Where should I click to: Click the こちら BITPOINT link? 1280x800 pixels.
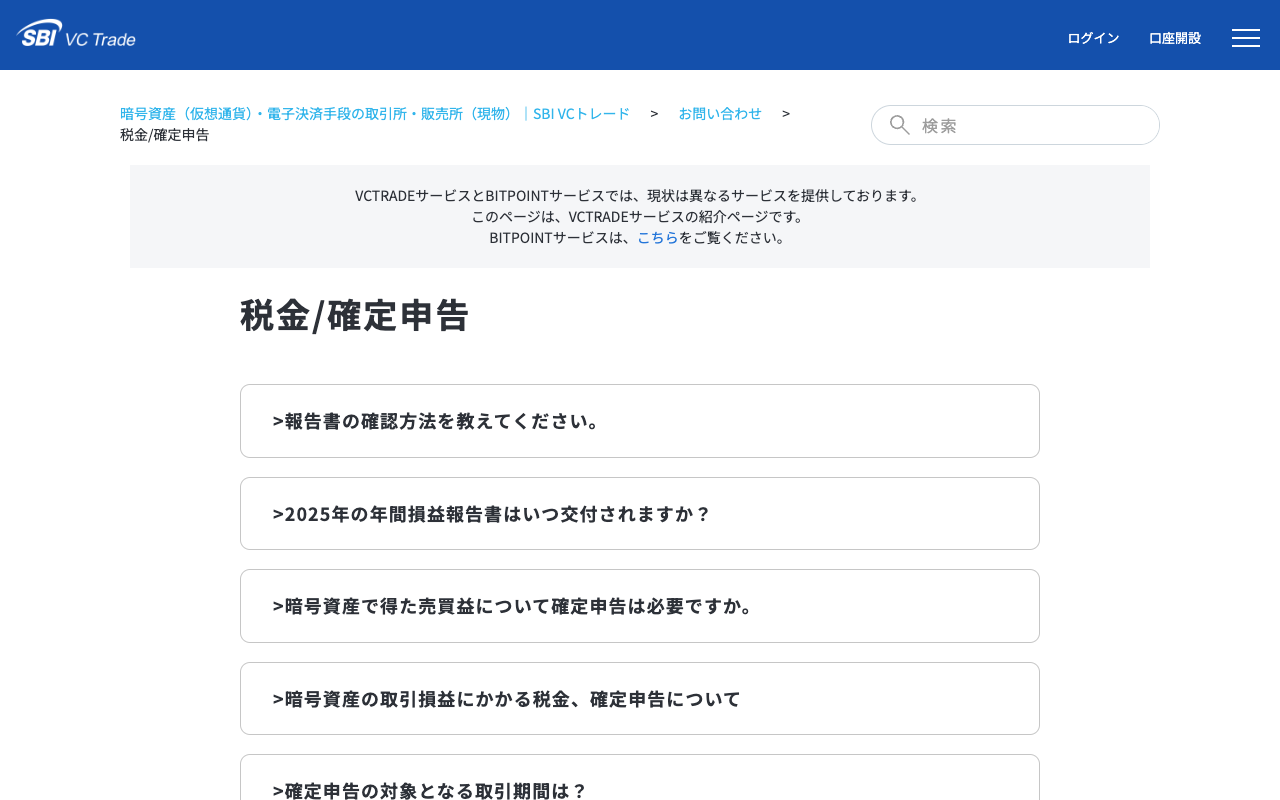point(658,237)
